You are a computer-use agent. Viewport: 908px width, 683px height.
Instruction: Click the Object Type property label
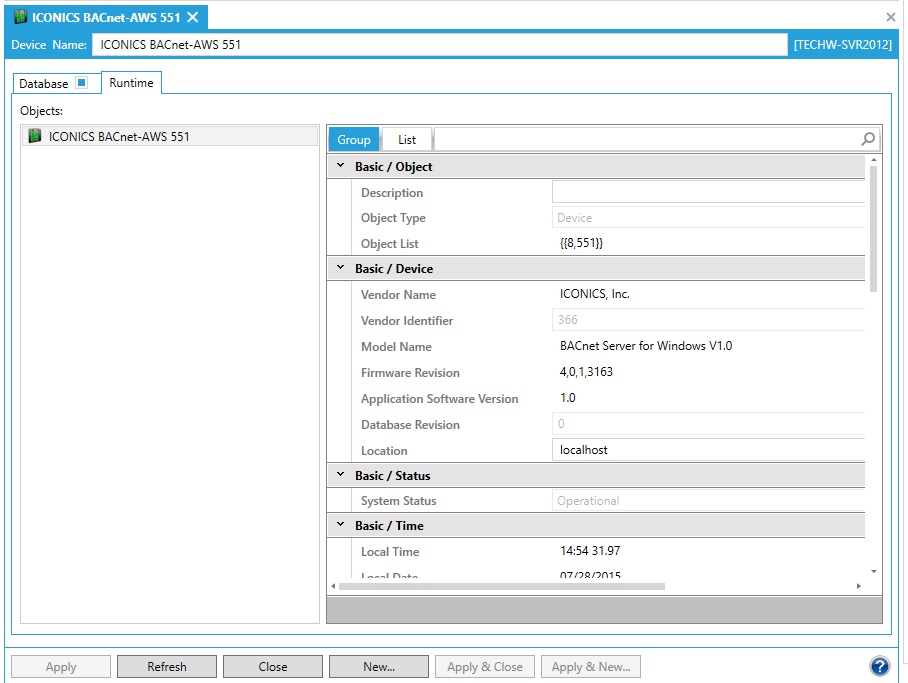393,218
